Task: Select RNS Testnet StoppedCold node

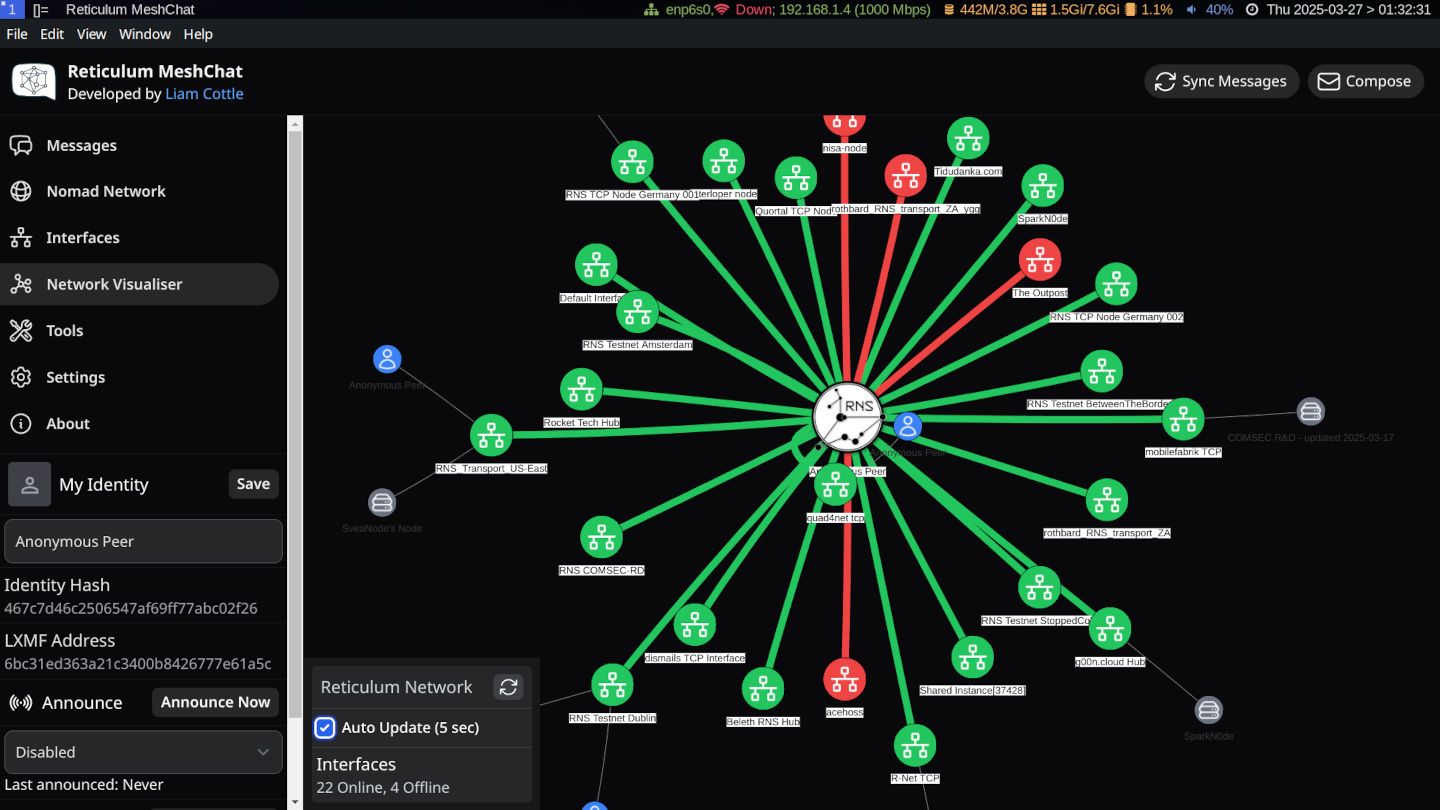Action: click(x=1039, y=588)
